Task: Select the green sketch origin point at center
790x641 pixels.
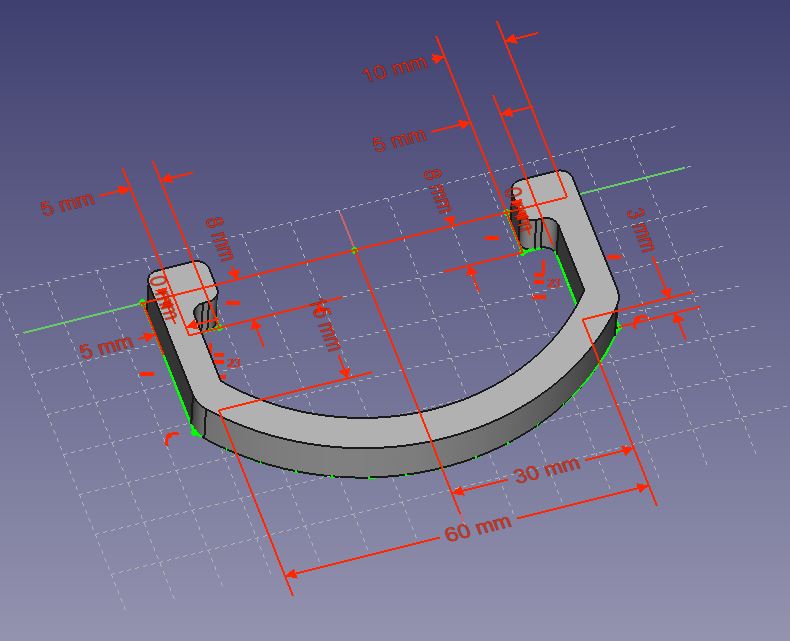Action: (354, 250)
